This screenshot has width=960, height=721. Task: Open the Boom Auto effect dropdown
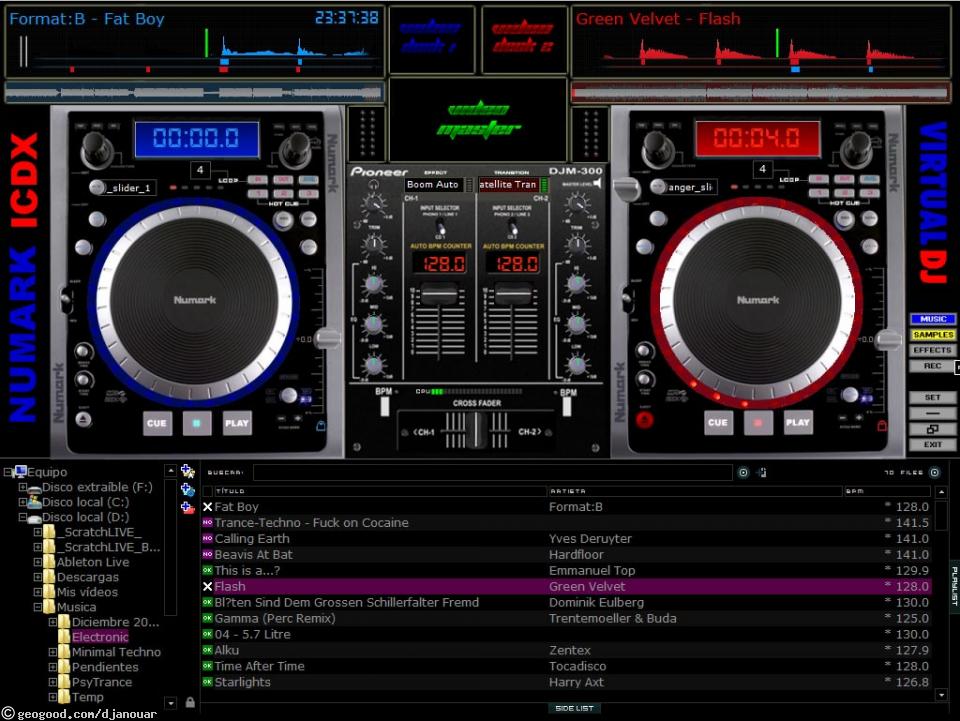tap(434, 185)
